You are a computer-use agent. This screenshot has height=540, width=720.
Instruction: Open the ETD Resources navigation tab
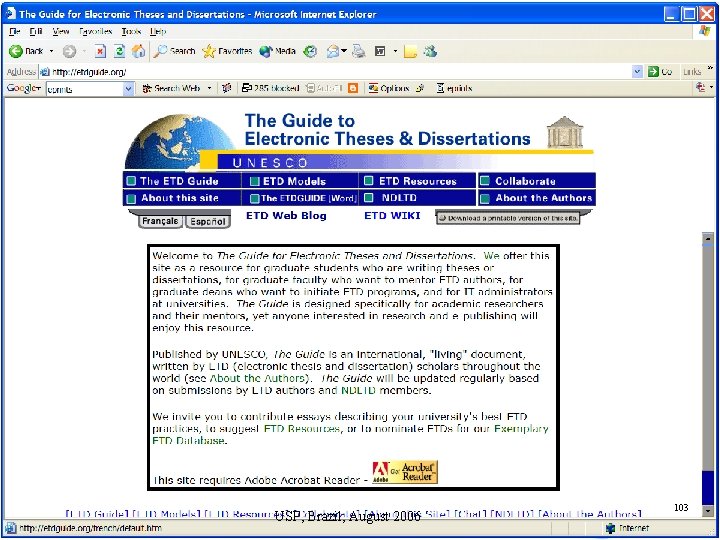pos(417,181)
